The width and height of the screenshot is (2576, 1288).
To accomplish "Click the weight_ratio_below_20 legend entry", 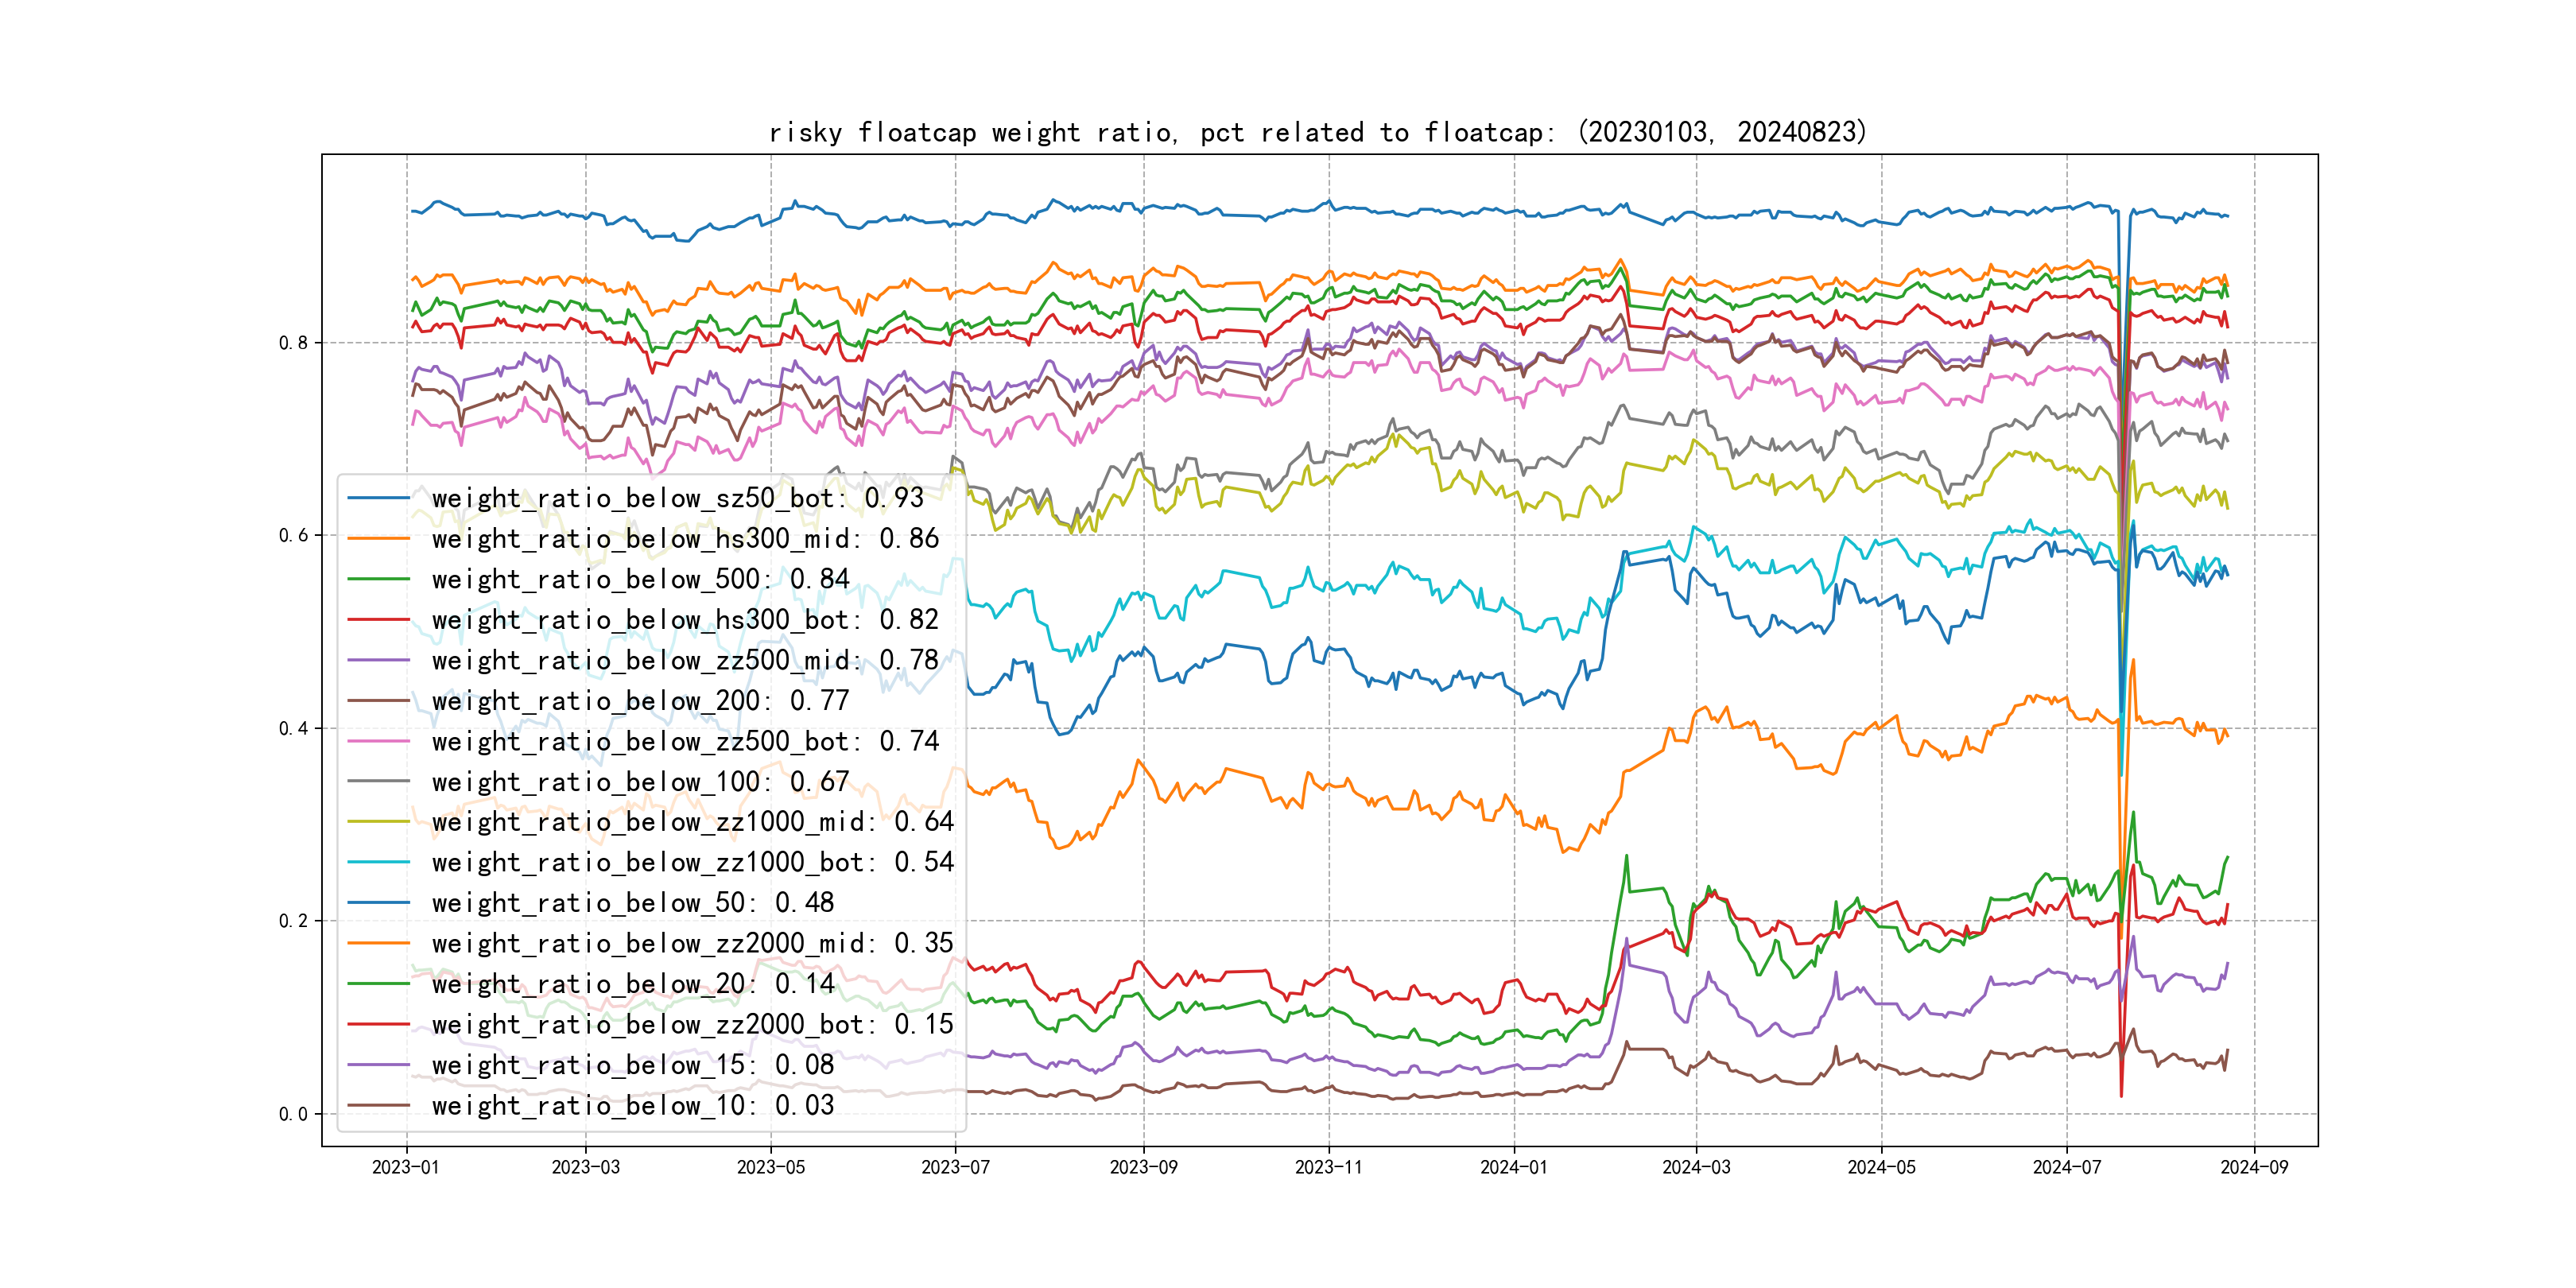I will pos(632,984).
